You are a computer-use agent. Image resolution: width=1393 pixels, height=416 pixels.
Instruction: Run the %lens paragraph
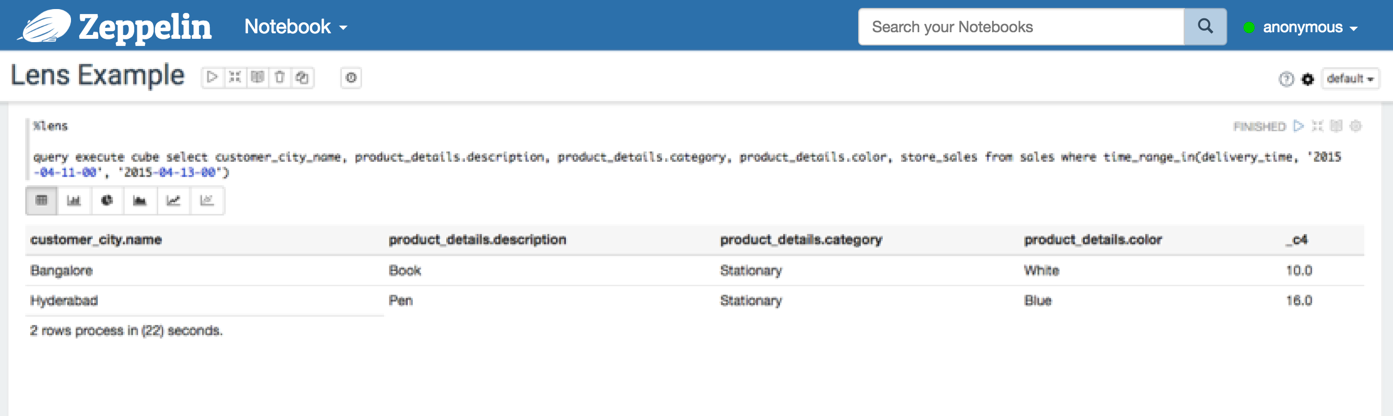pos(1299,126)
